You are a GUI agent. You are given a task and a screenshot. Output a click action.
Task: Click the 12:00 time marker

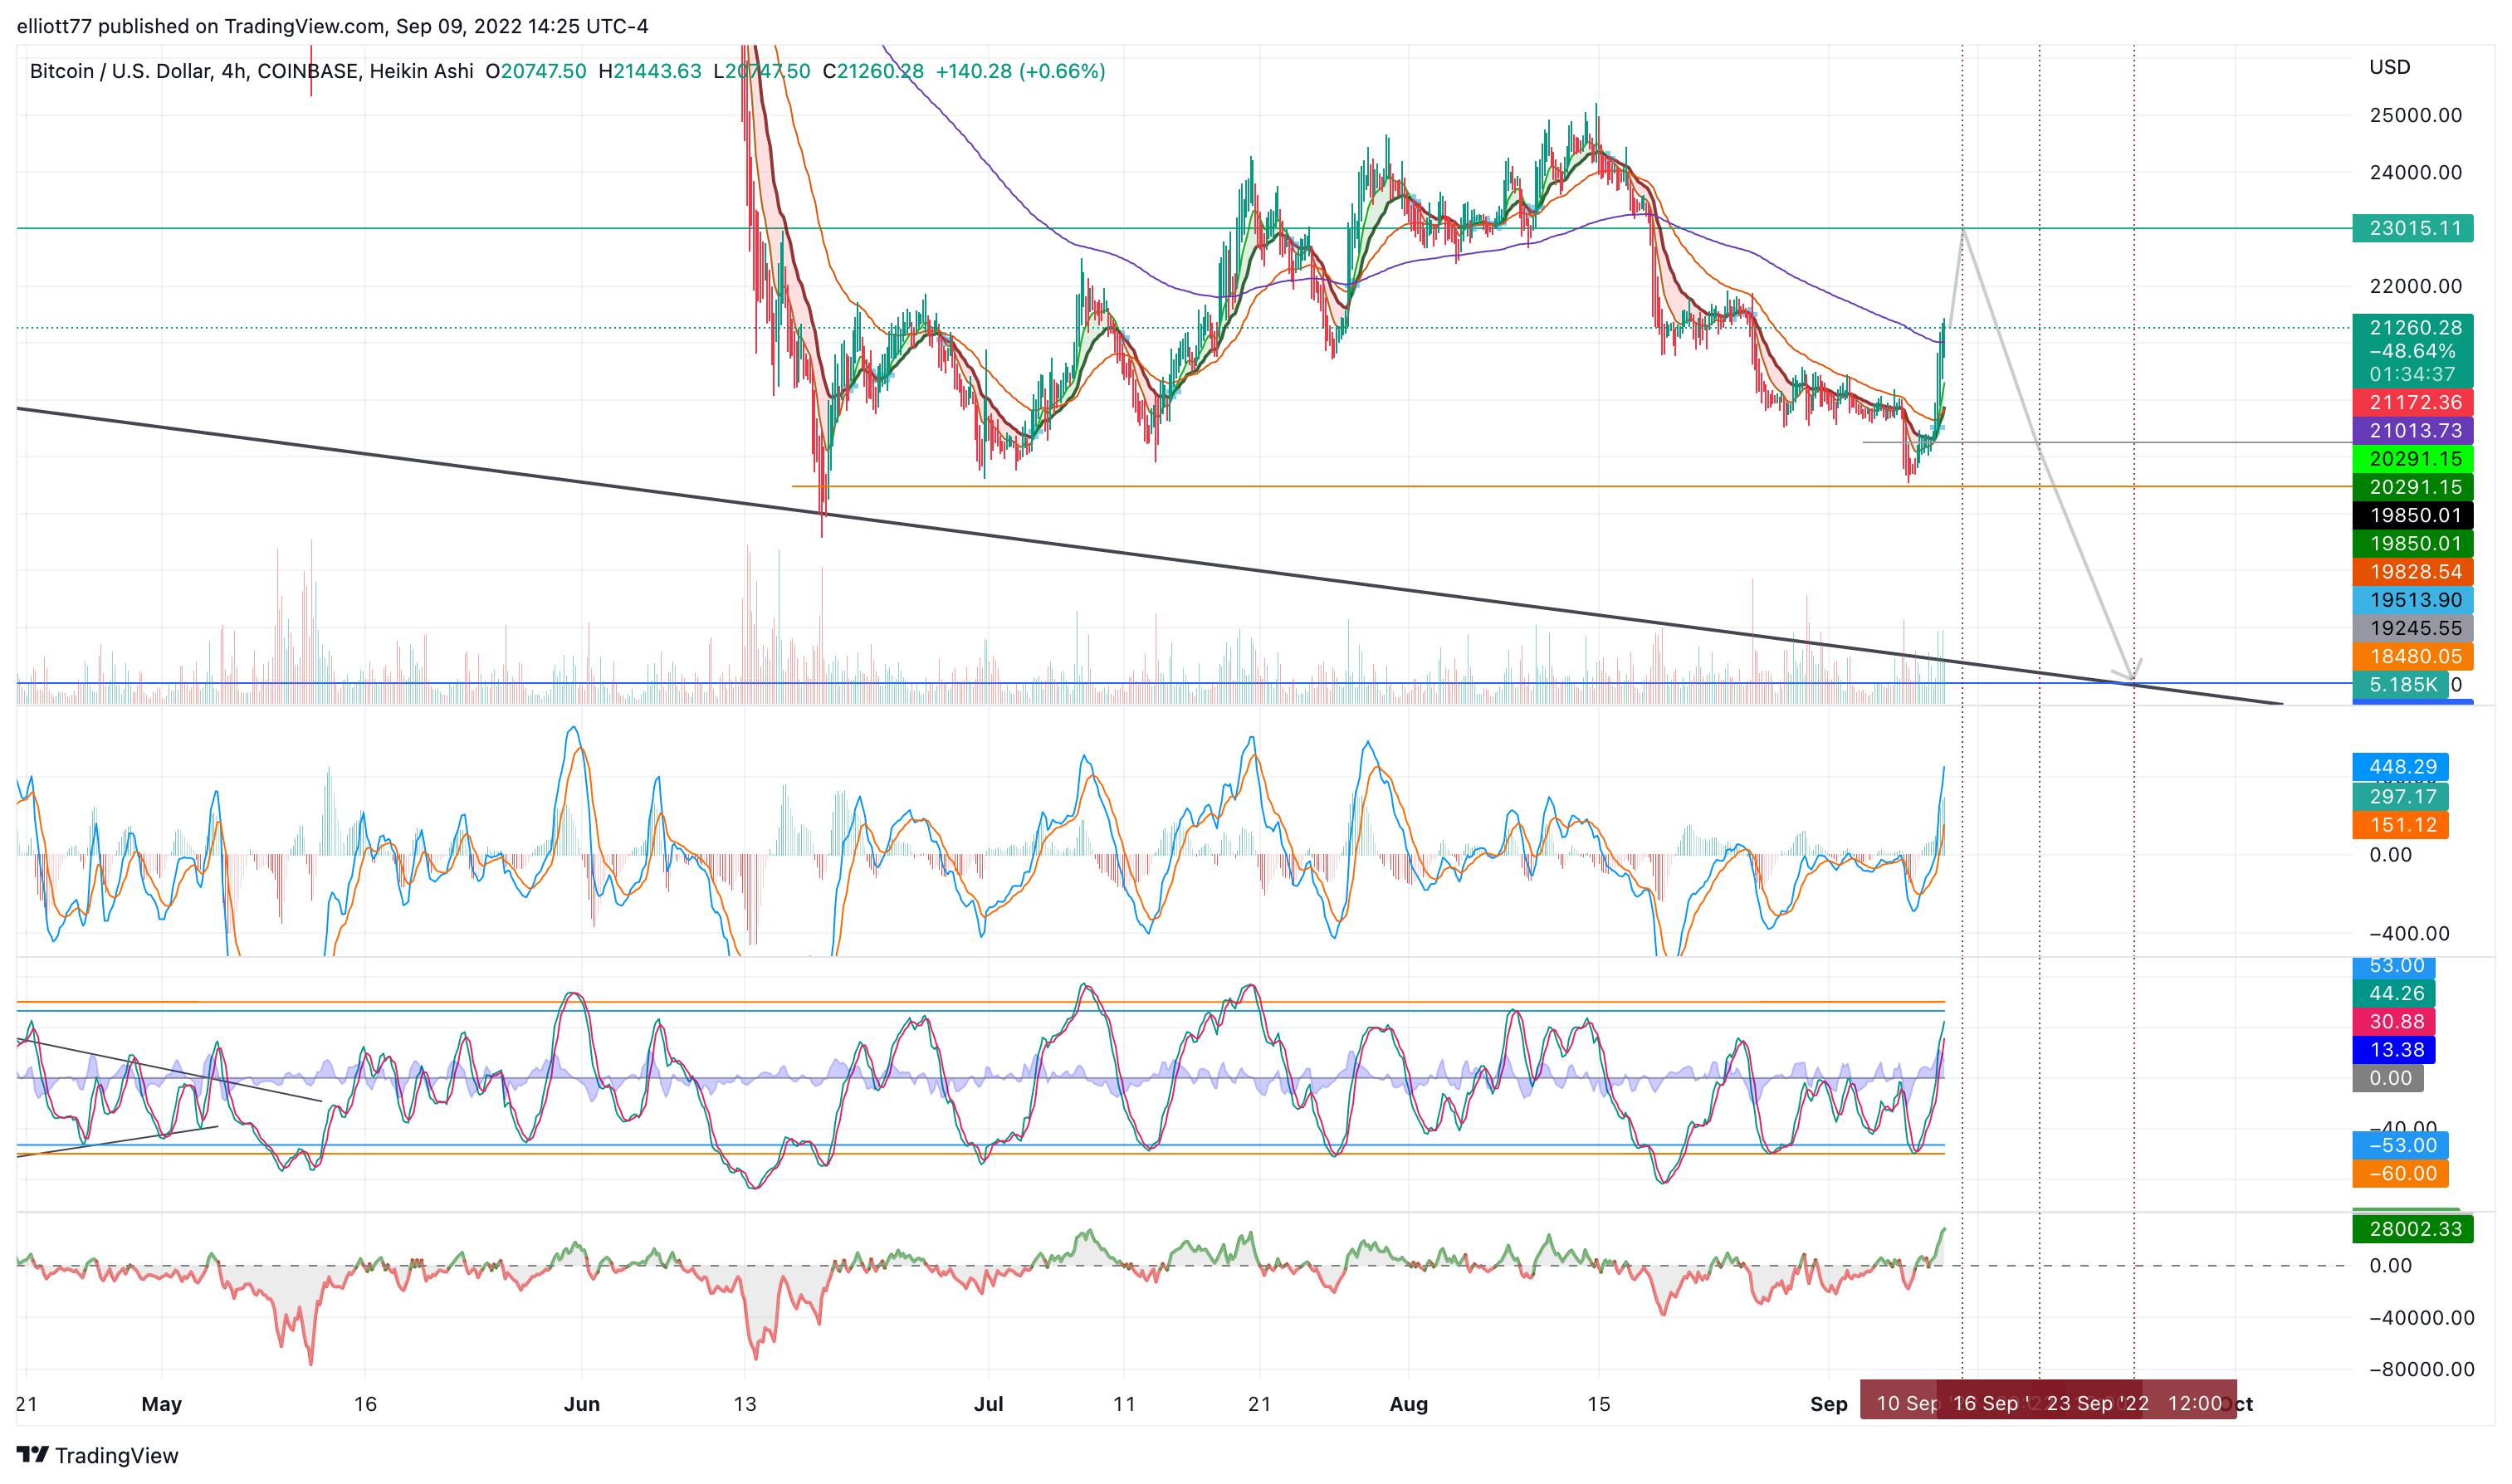click(2194, 1403)
